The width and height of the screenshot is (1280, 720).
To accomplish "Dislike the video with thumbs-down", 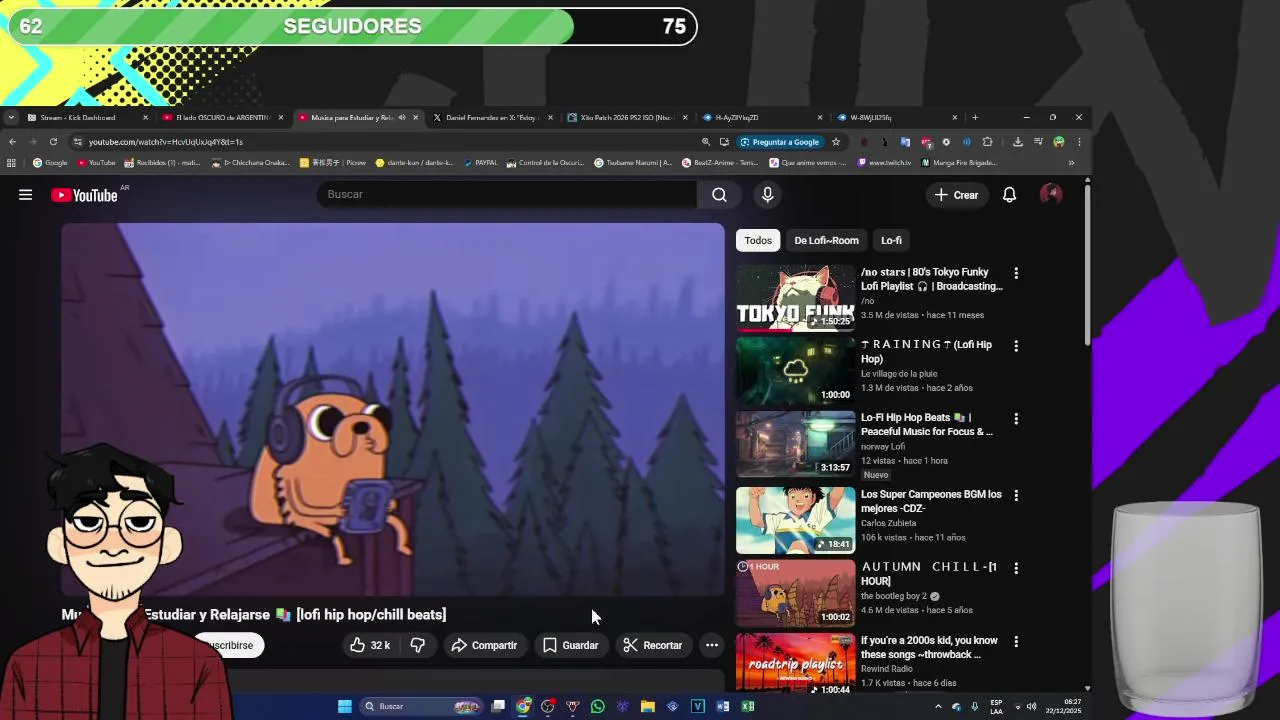I will point(418,645).
